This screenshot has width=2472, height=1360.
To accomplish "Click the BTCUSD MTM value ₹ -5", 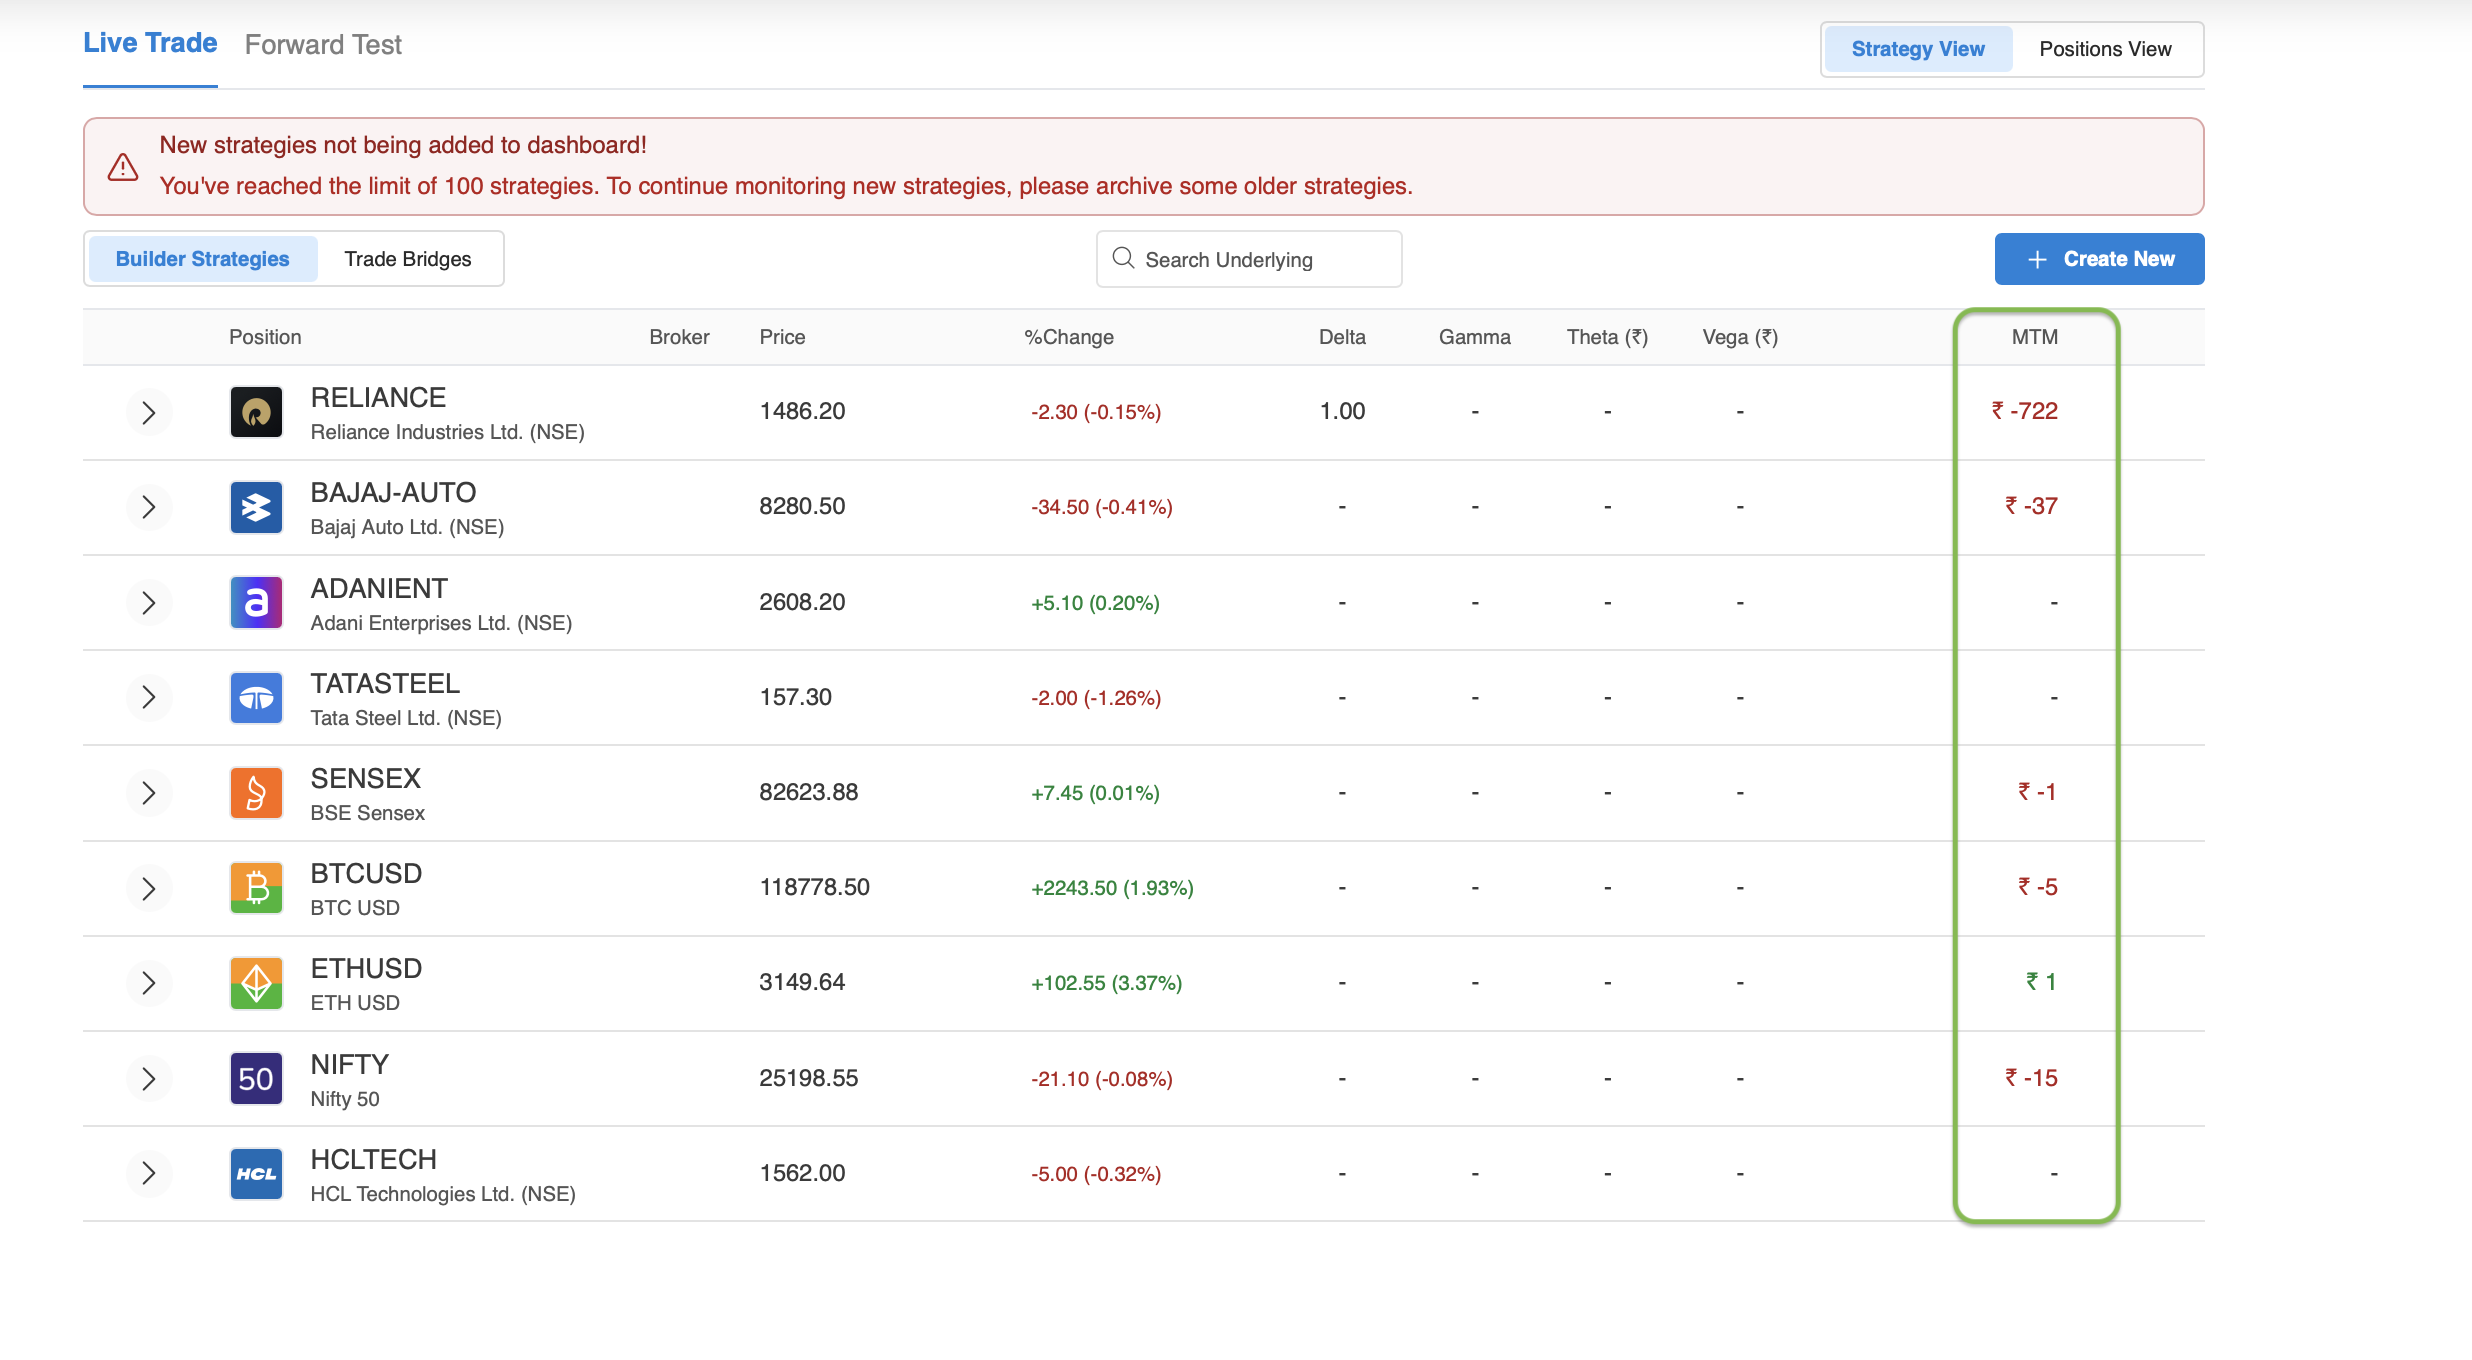I will (2037, 887).
